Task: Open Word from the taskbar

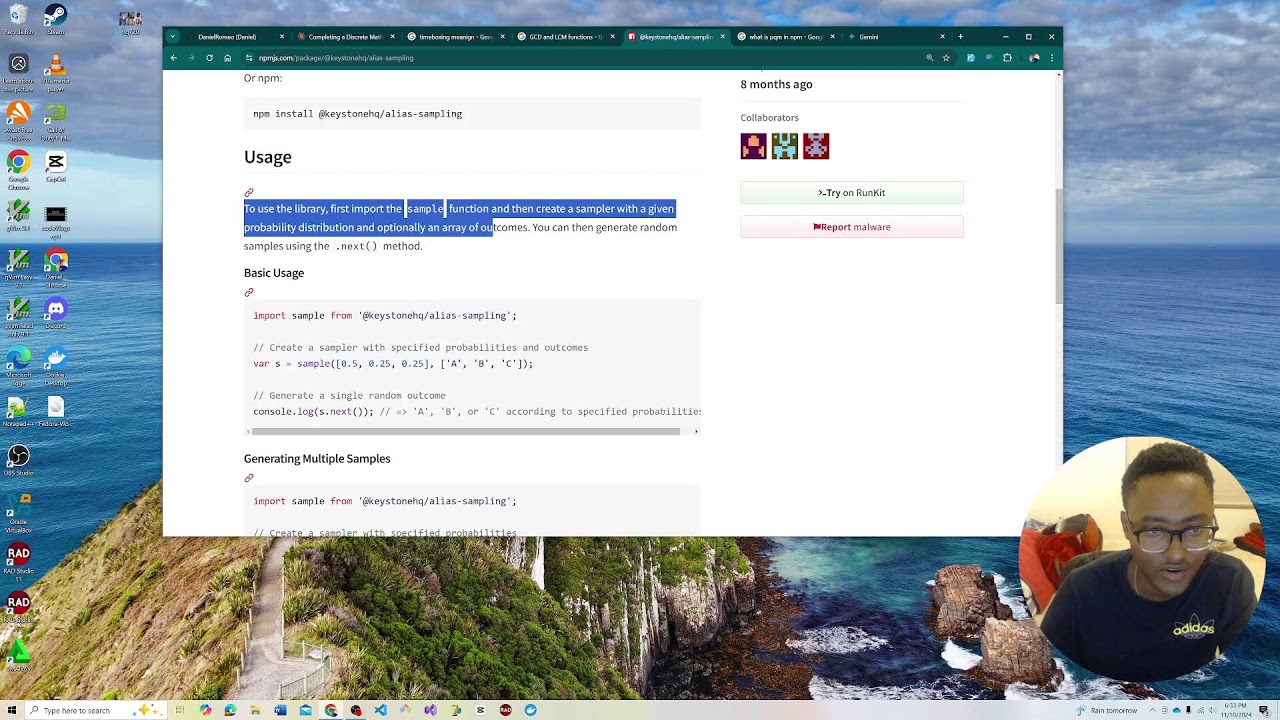Action: [x=281, y=710]
